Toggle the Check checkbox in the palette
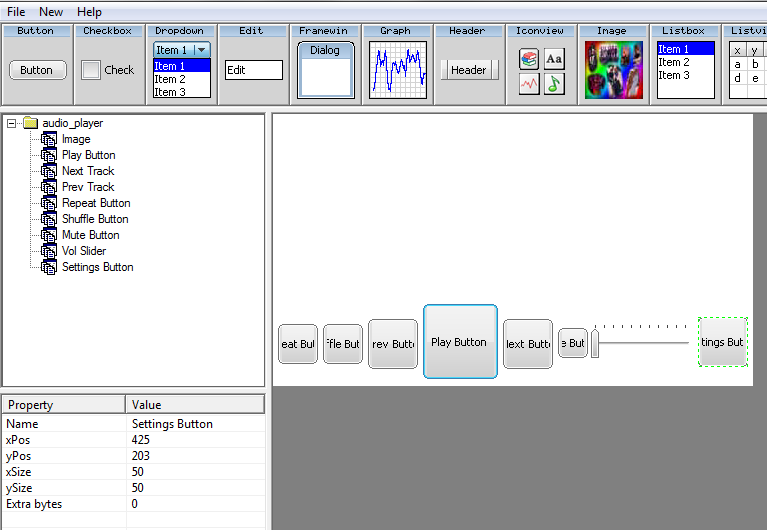Viewport: 767px width, 530px height. [91, 70]
